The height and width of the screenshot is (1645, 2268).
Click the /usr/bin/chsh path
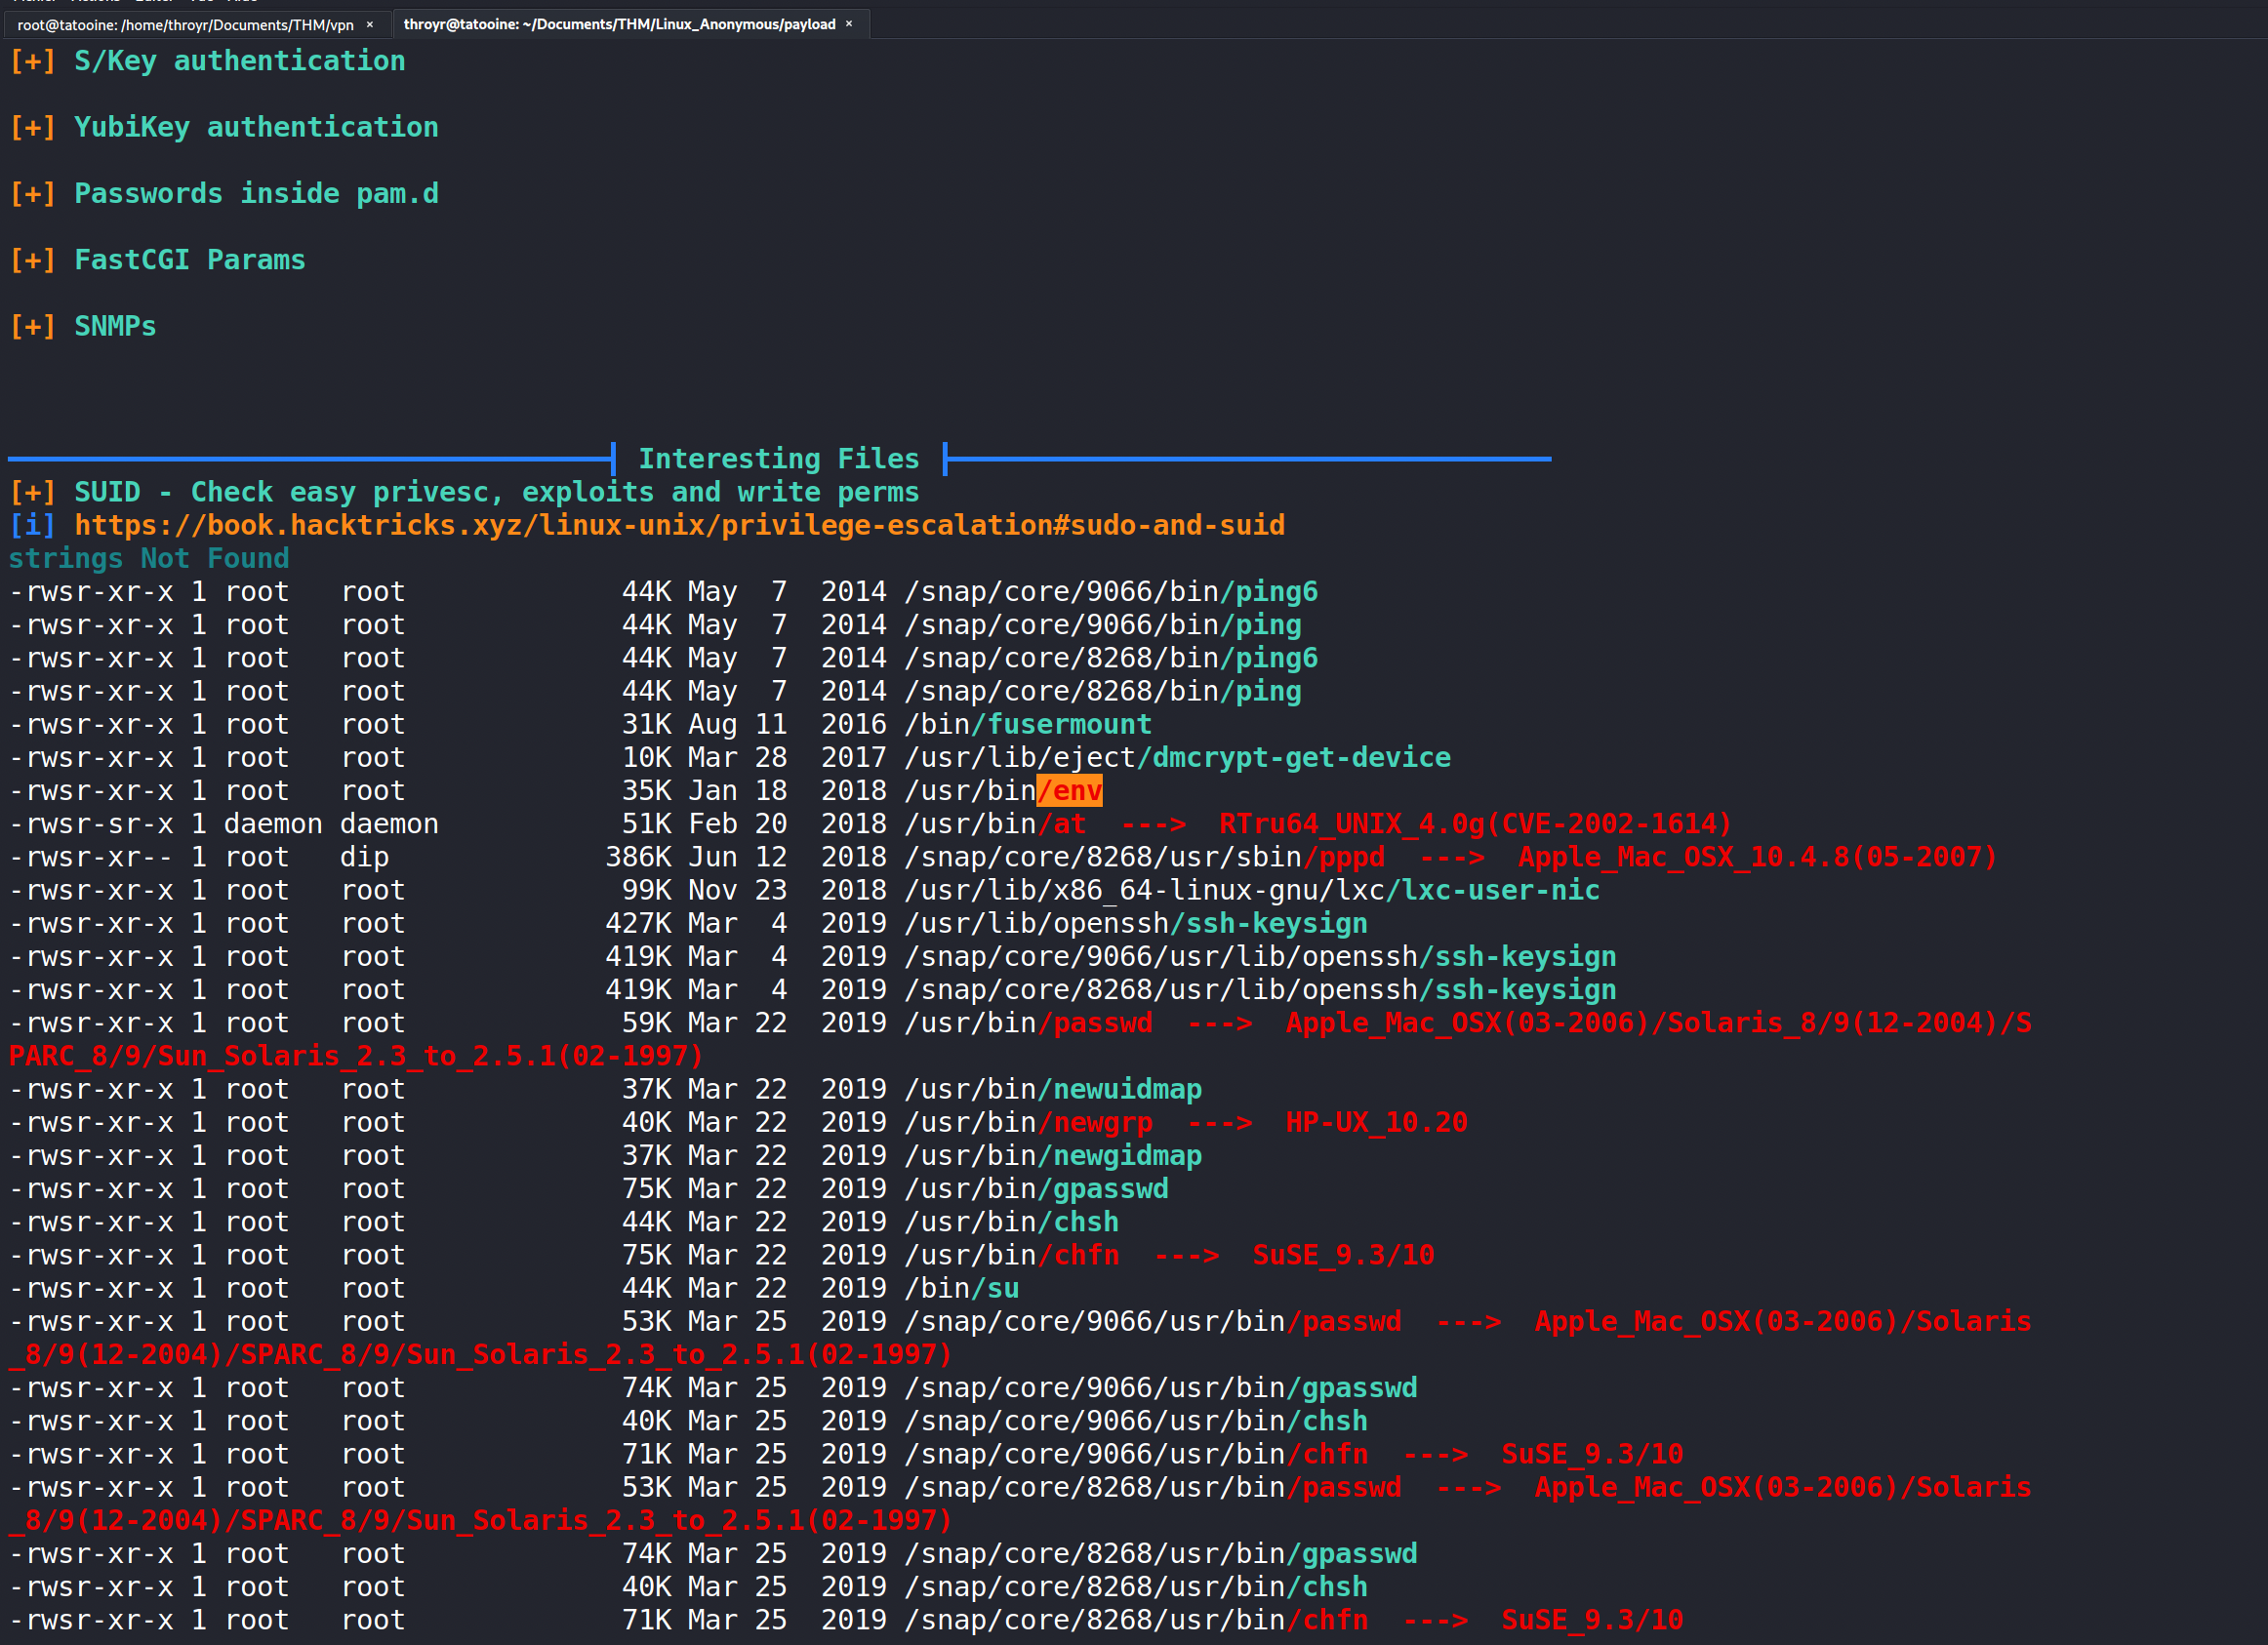1011,1222
